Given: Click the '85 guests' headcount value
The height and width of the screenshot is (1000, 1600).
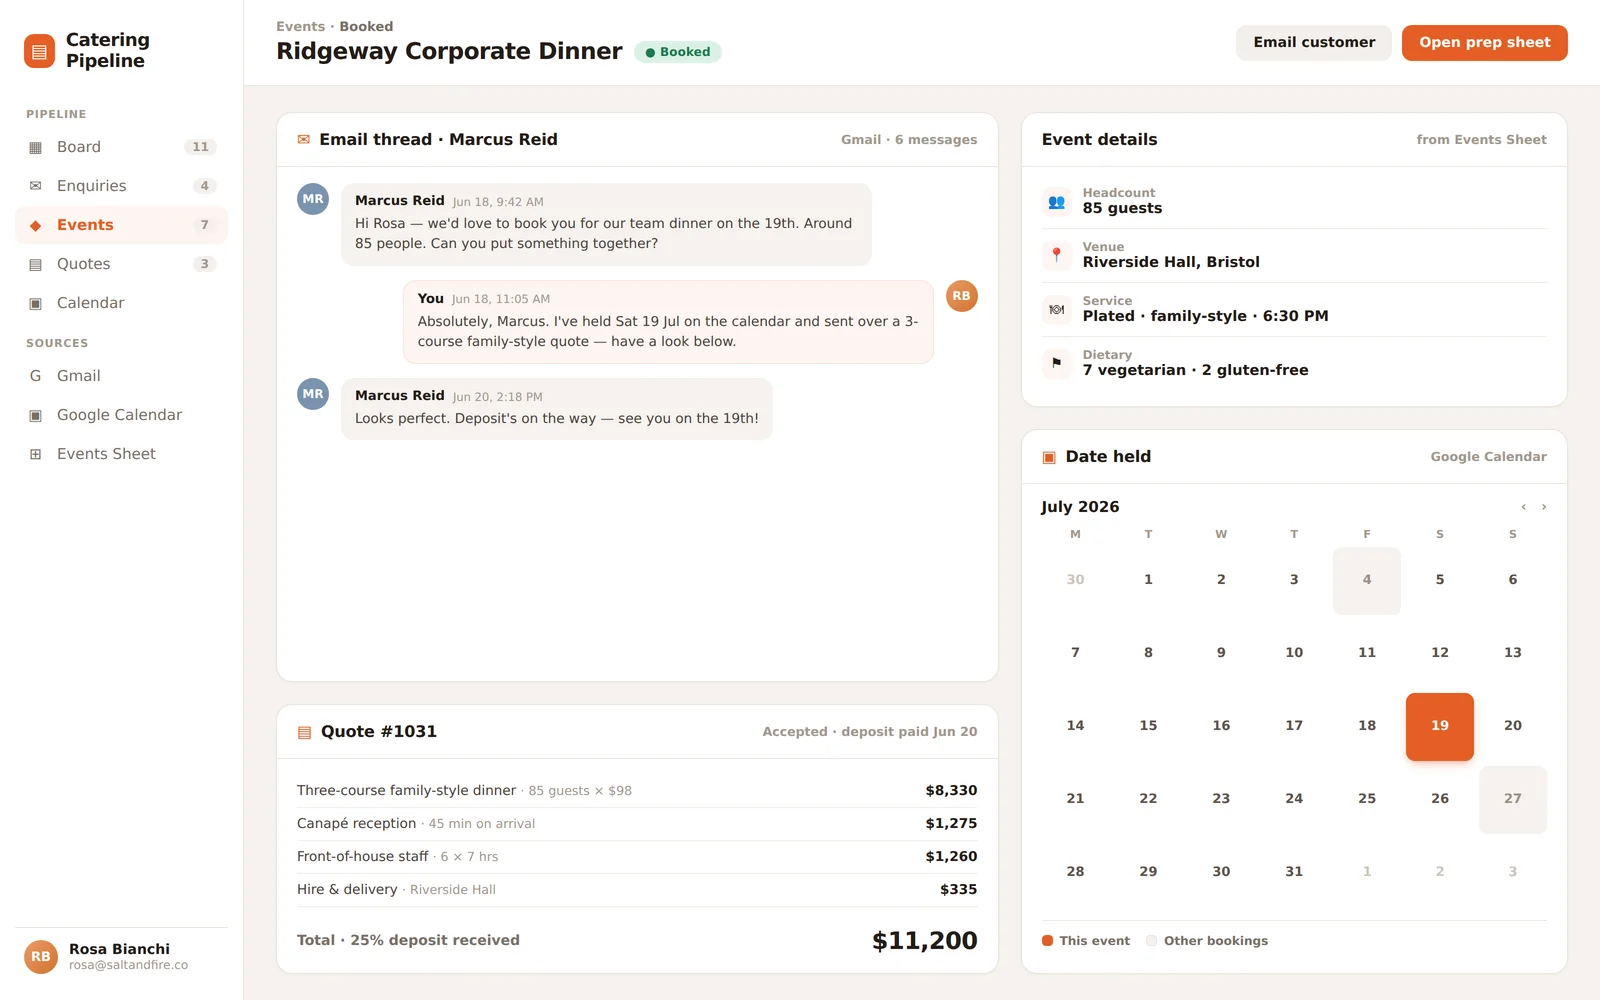Looking at the screenshot, I should click(x=1122, y=209).
